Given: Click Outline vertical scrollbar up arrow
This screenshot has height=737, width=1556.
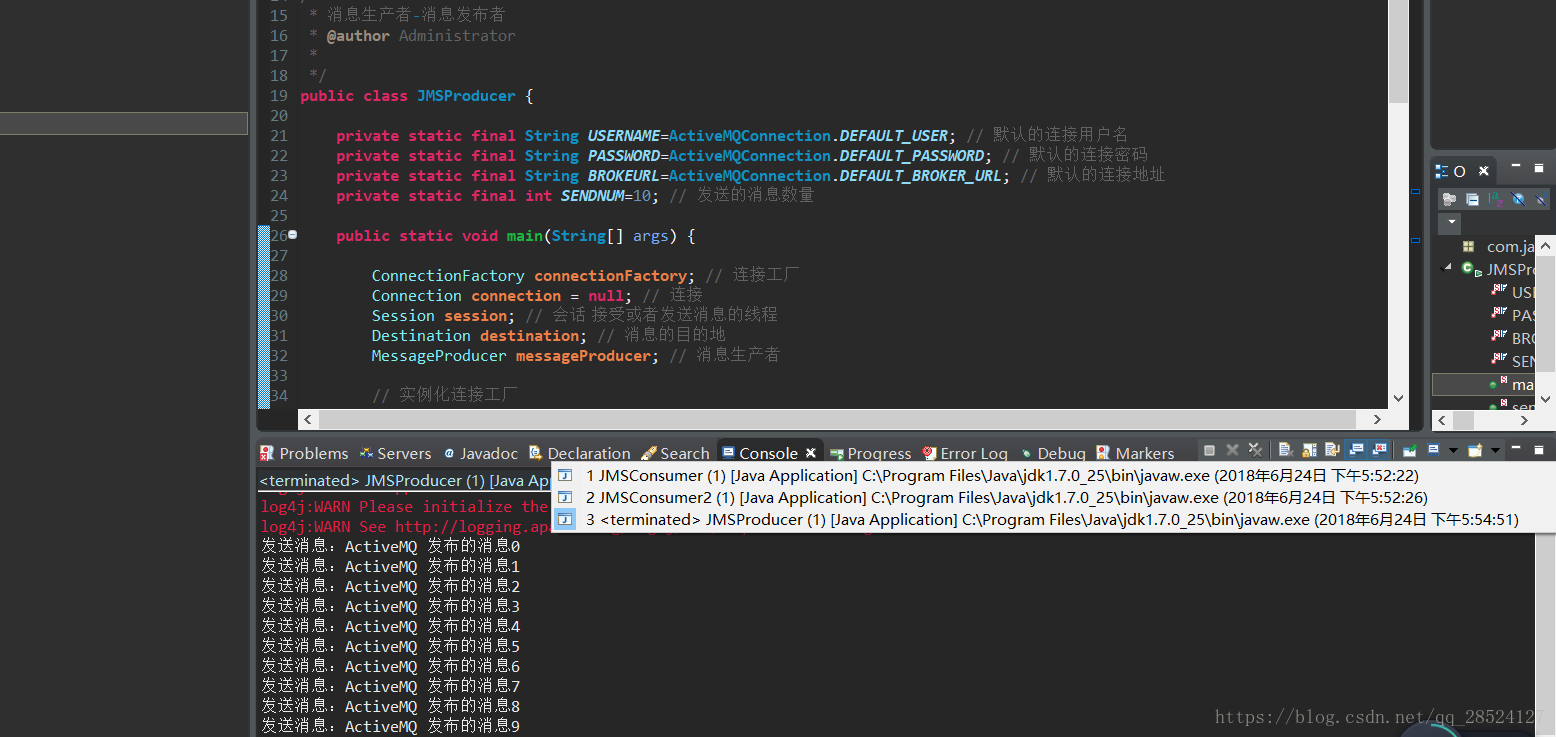Looking at the screenshot, I should [1545, 246].
